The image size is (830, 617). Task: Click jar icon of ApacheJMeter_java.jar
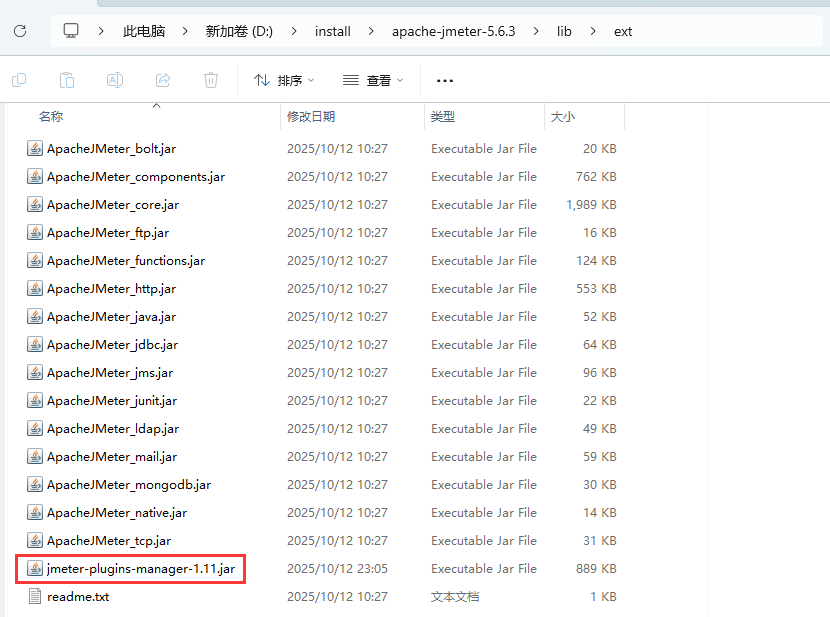pyautogui.click(x=35, y=317)
